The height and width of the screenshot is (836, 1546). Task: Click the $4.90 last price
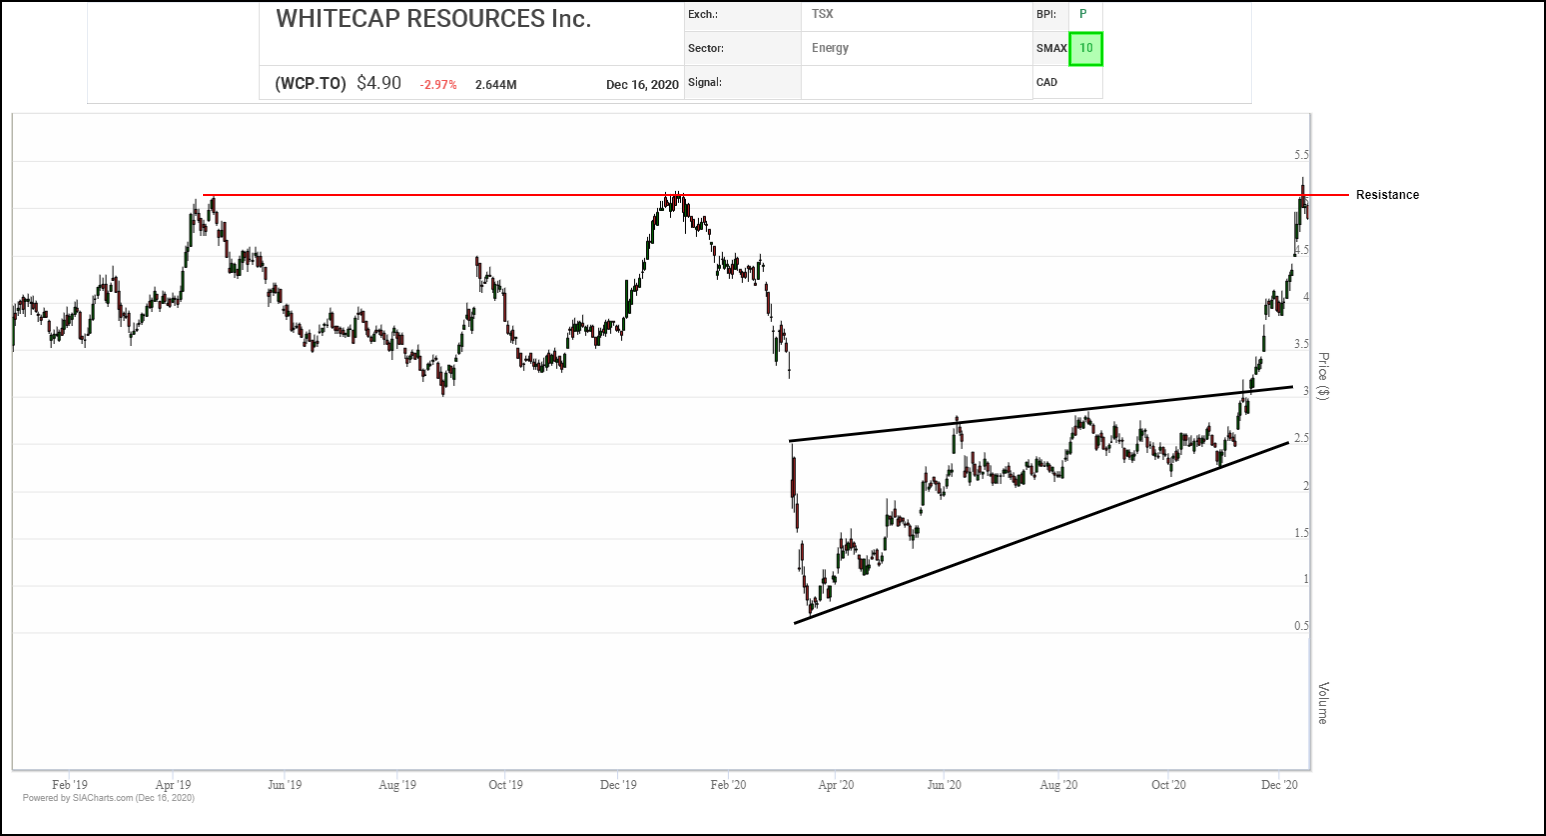[x=379, y=84]
